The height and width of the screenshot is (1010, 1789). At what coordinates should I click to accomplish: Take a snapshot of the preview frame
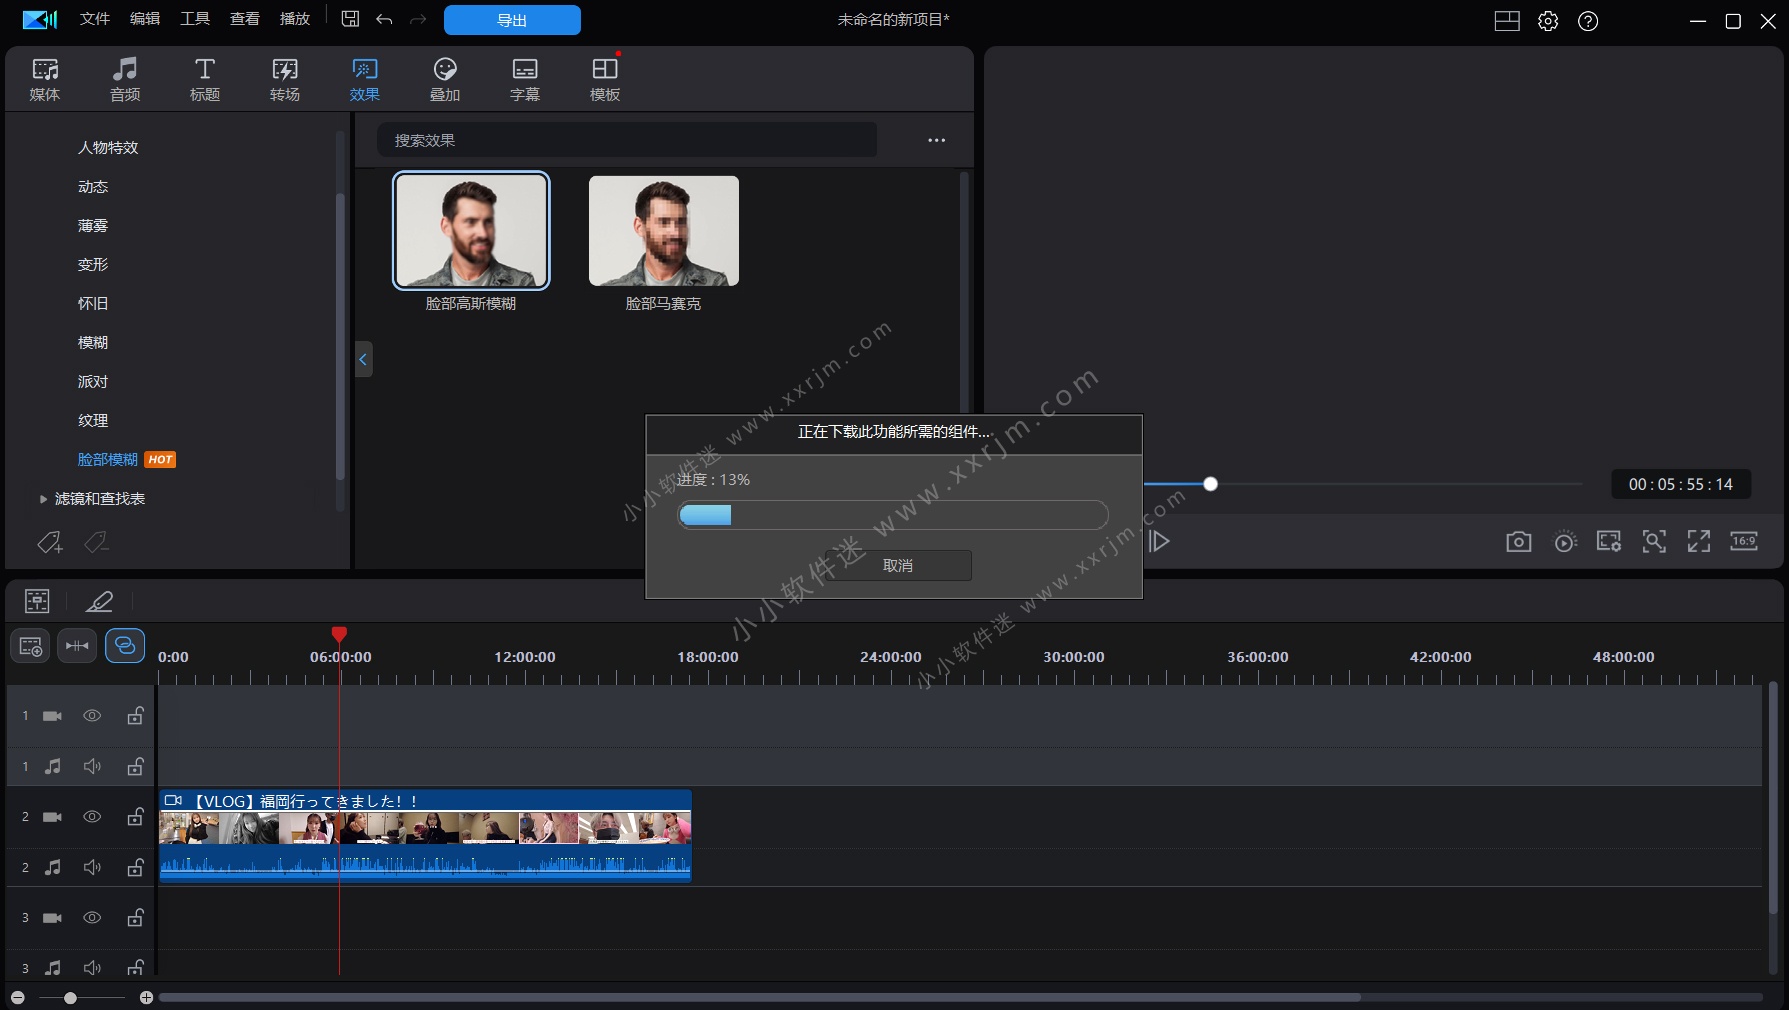tap(1518, 541)
